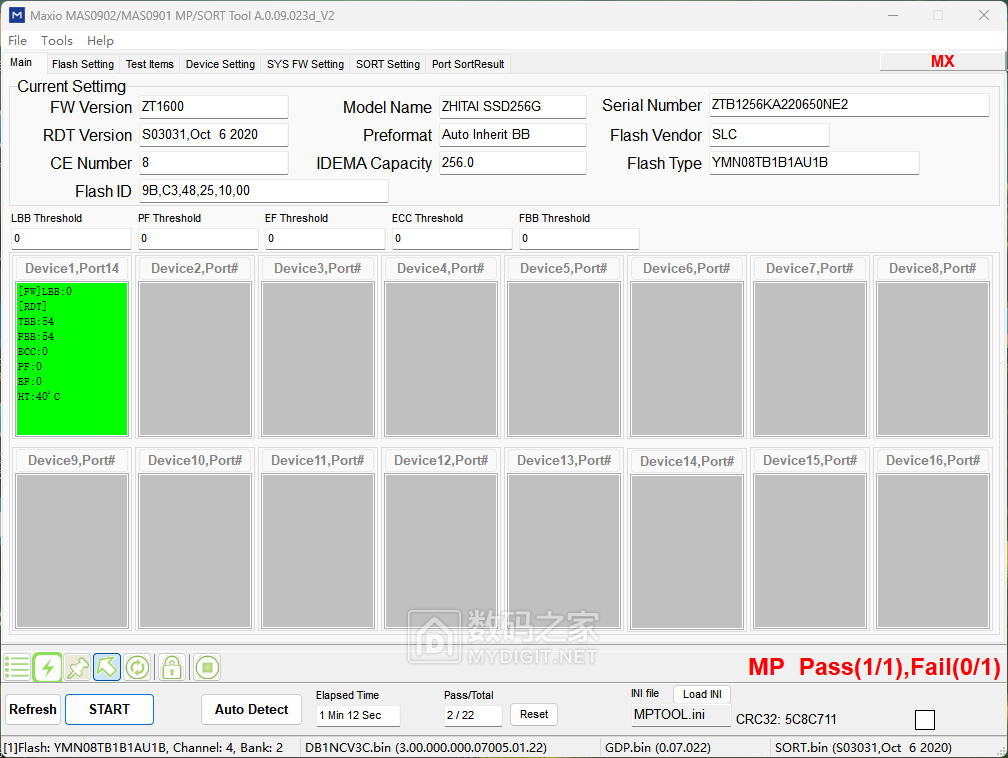Click the Serial Number field
Viewport: 1008px width, 758px height.
point(849,105)
